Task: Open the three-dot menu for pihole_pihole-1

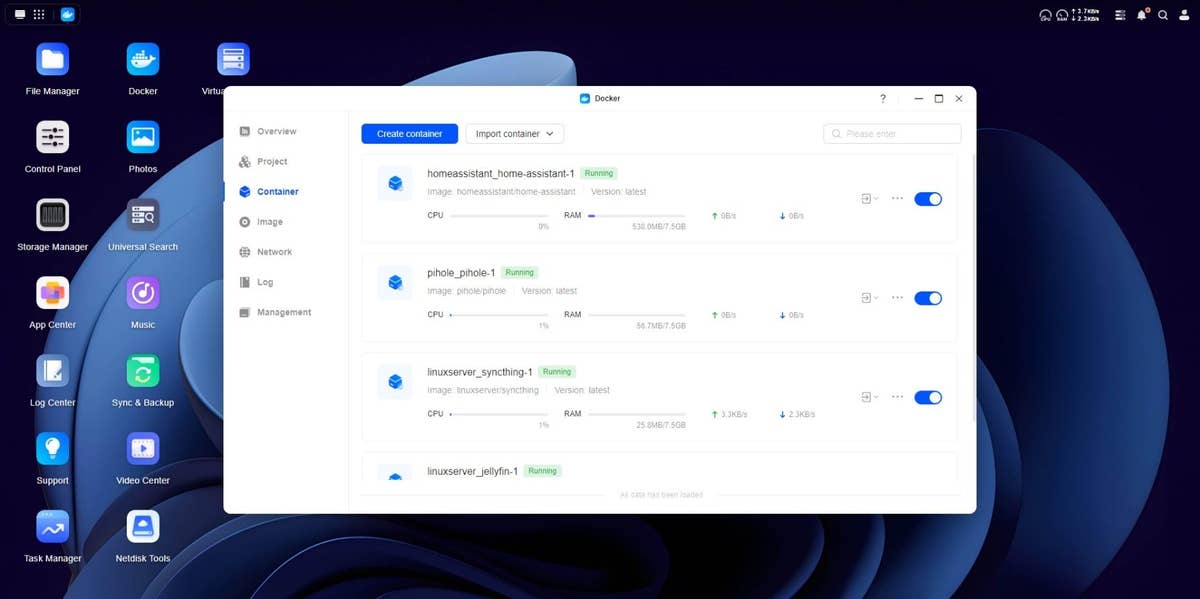Action: (x=897, y=298)
